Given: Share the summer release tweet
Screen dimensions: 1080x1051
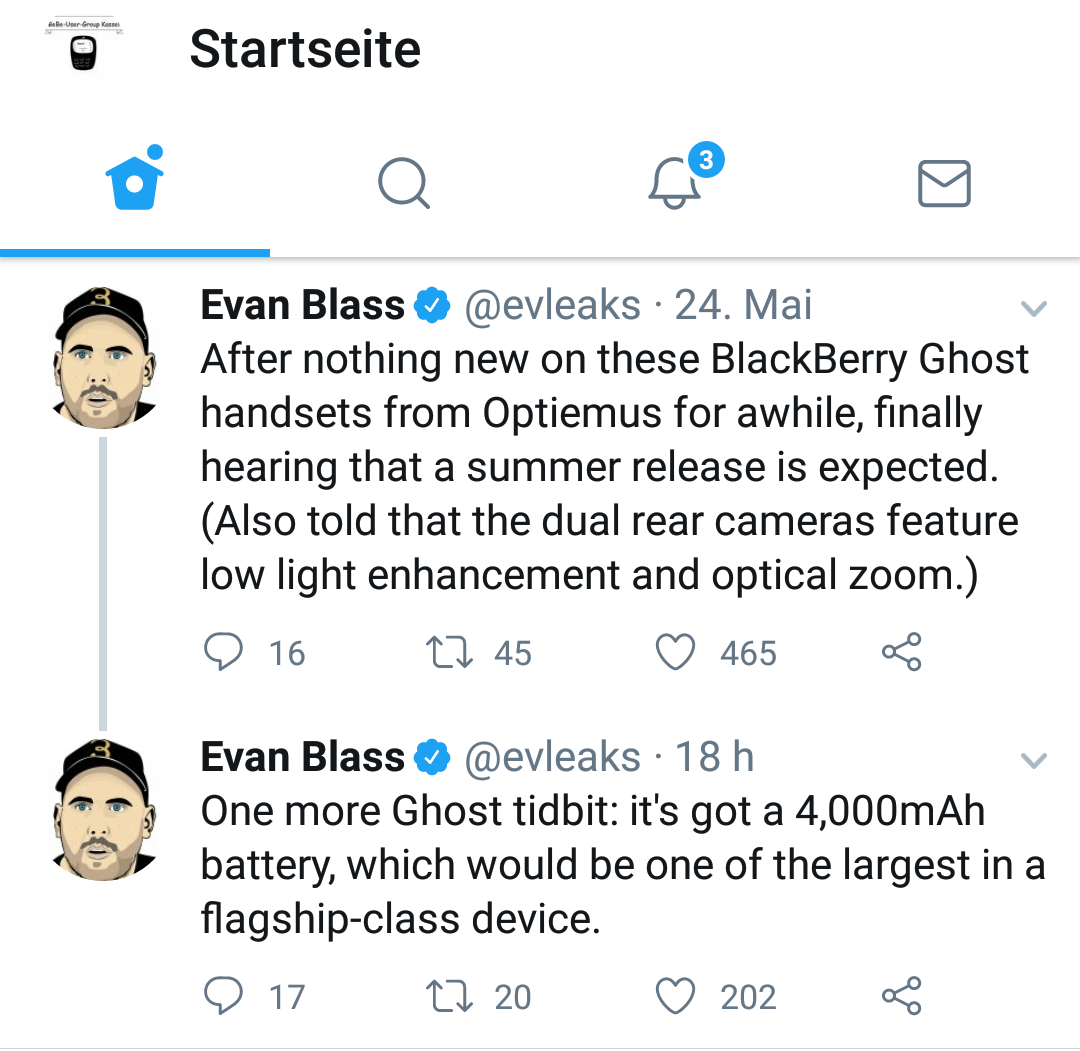Looking at the screenshot, I should click(x=901, y=653).
